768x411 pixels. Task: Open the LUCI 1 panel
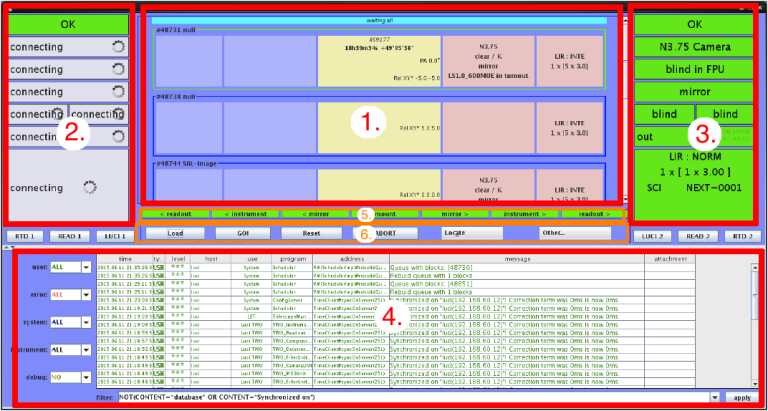pos(115,236)
